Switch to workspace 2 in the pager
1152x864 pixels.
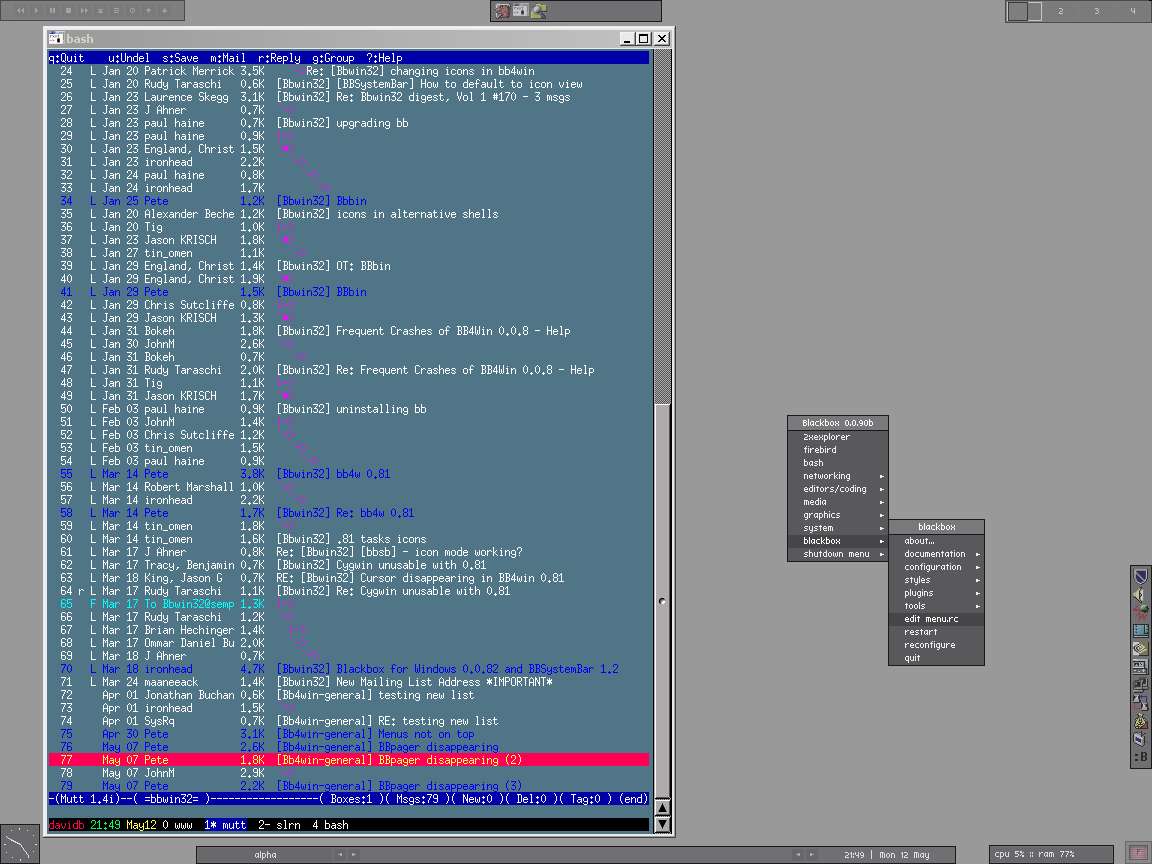pos(1060,11)
